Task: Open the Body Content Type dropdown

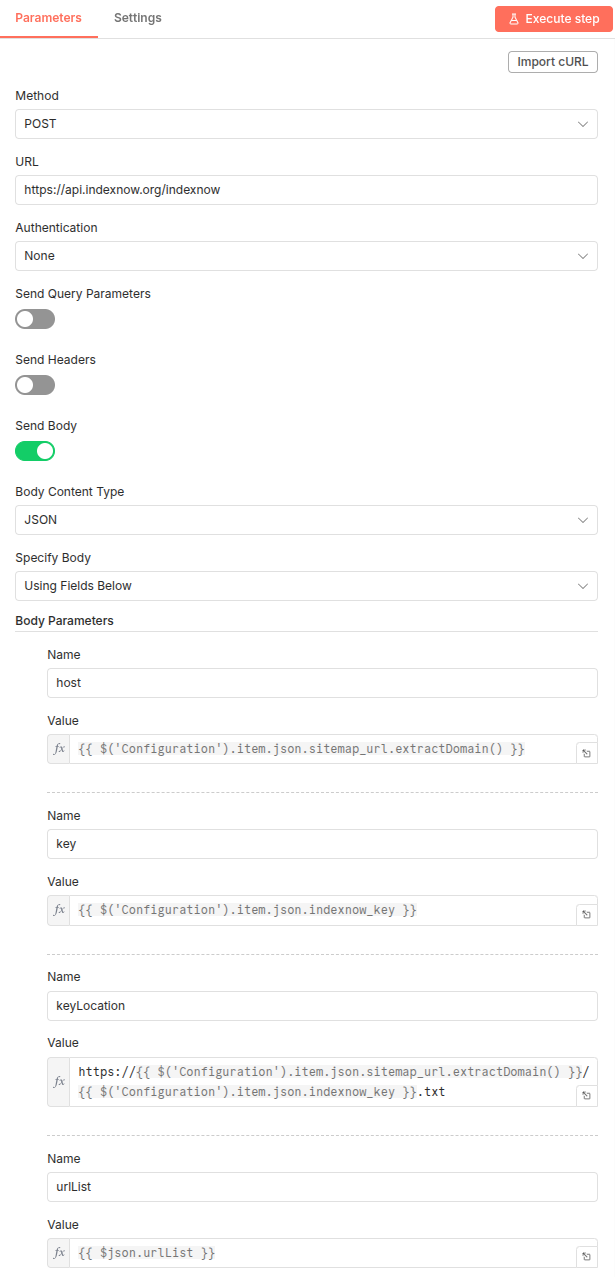Action: [306, 519]
